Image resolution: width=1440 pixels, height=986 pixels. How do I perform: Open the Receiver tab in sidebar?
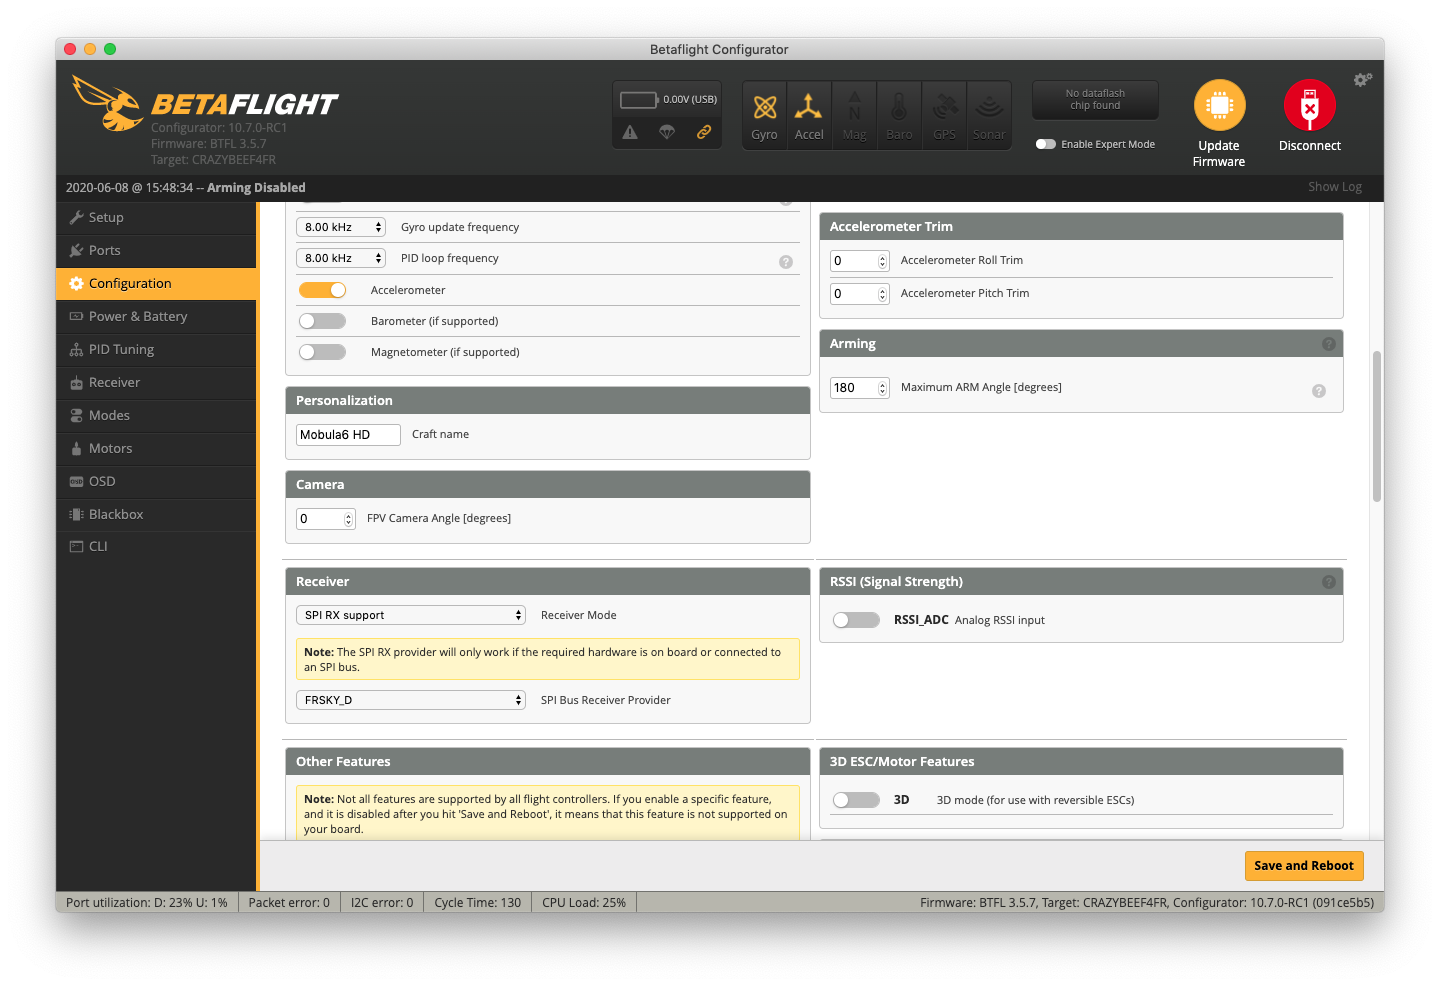click(157, 383)
